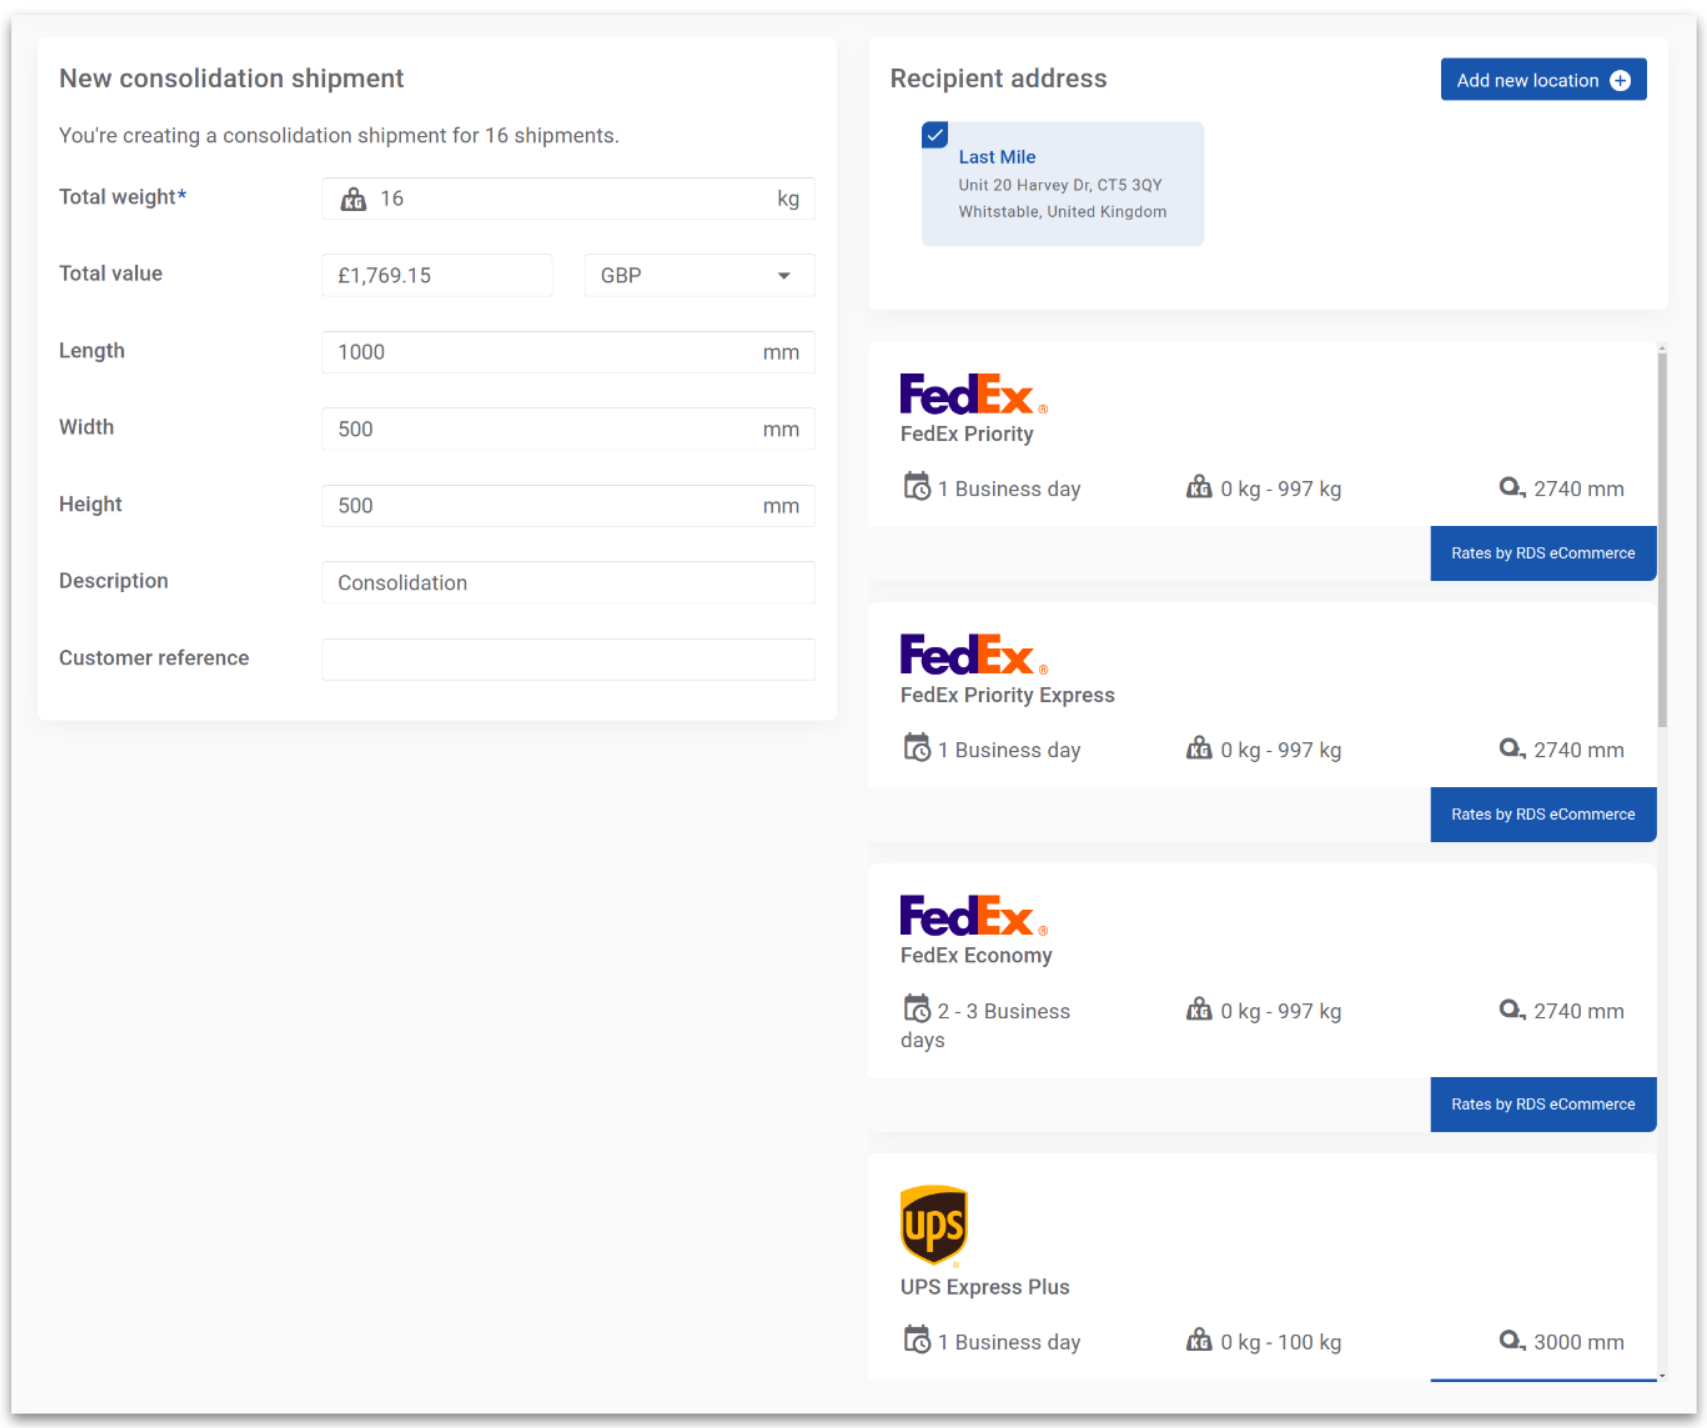The height and width of the screenshot is (1428, 1707).
Task: Uncheck the Last Mile address checkbox
Action: (x=935, y=135)
